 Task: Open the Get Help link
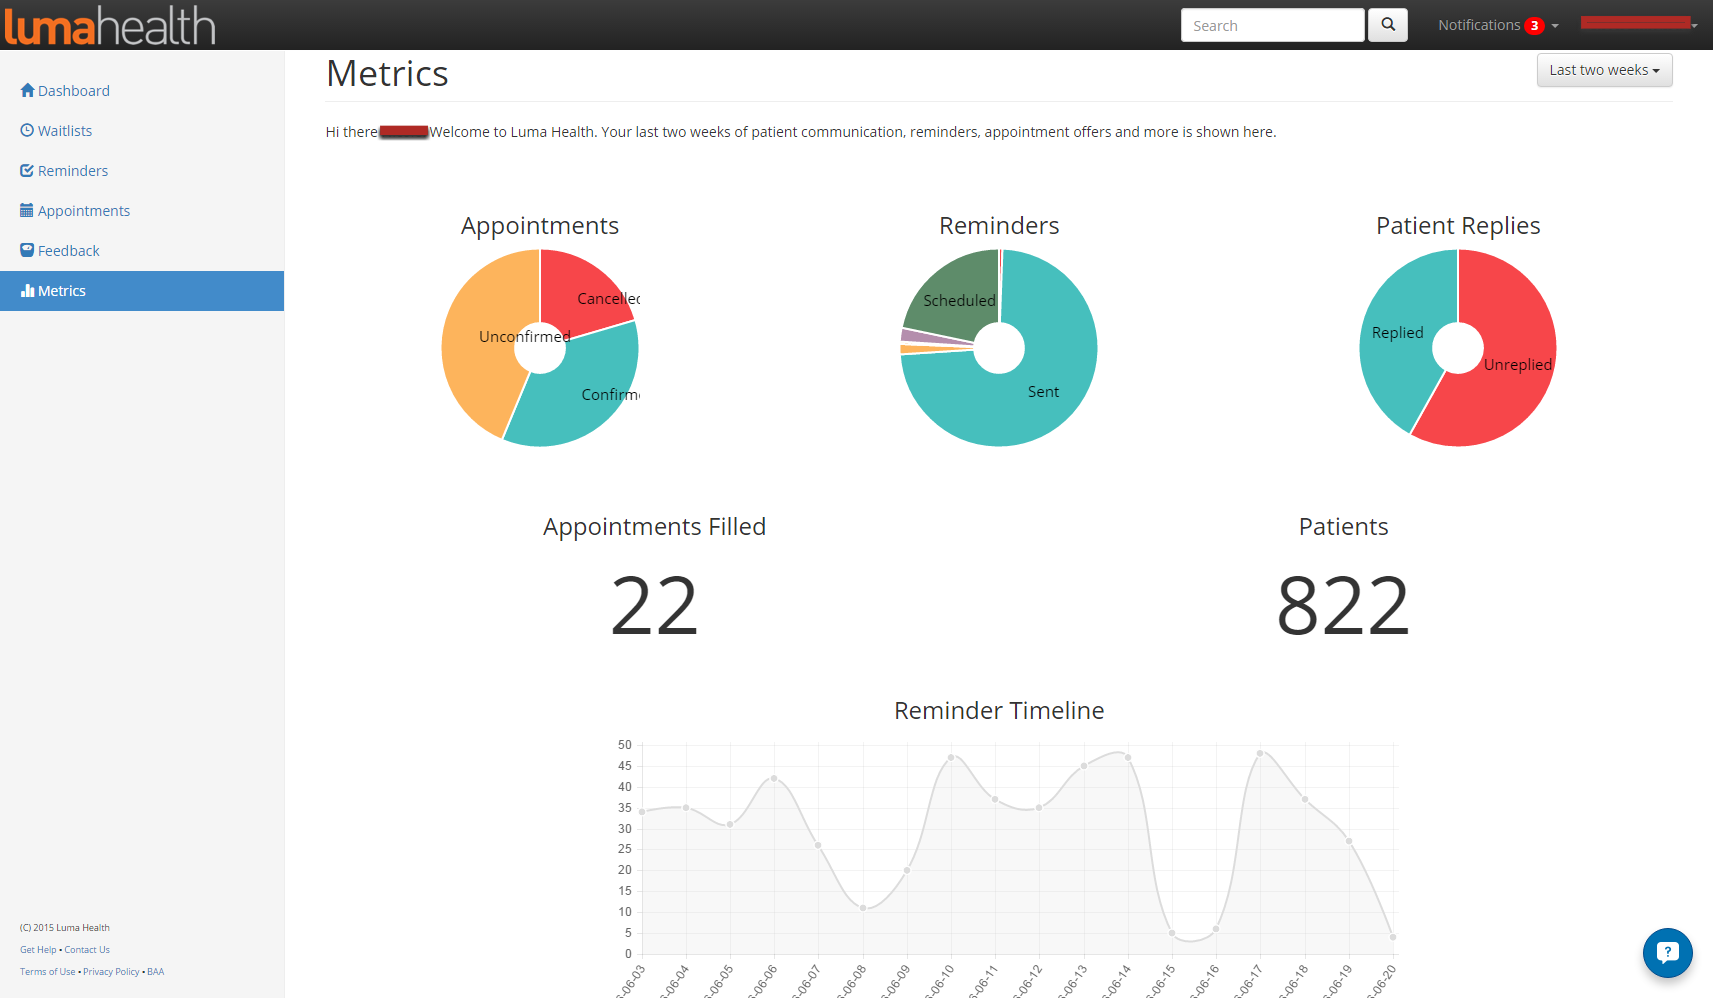[38, 950]
